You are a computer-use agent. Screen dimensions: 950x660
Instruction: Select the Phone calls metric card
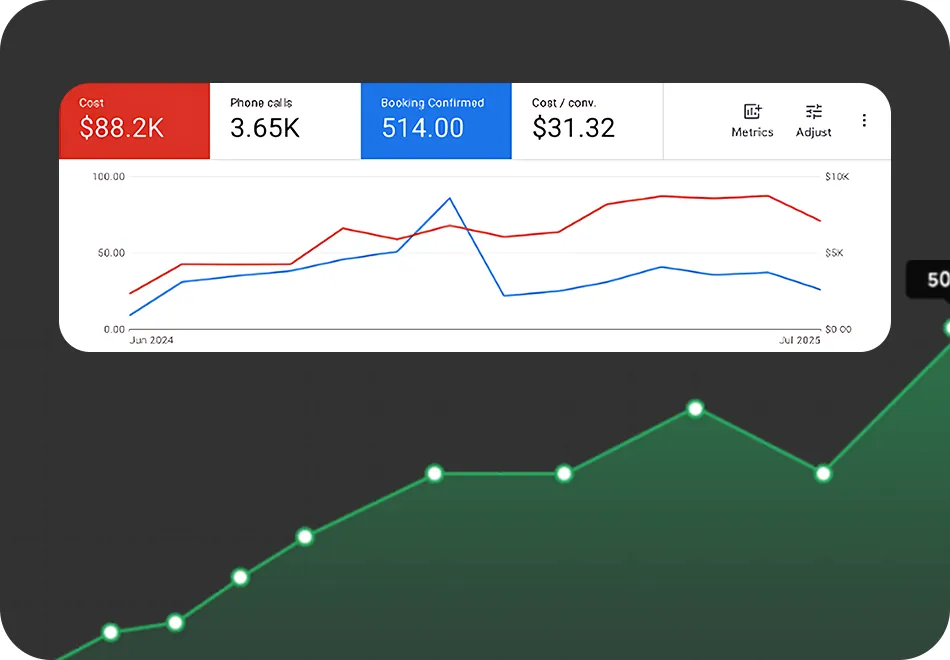tap(284, 120)
